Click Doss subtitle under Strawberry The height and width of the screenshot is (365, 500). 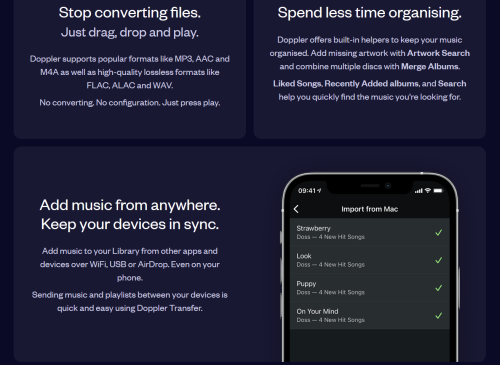click(x=330, y=237)
